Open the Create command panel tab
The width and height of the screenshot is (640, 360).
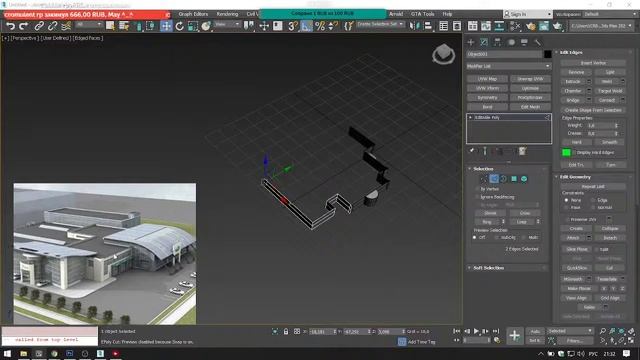tap(471, 42)
